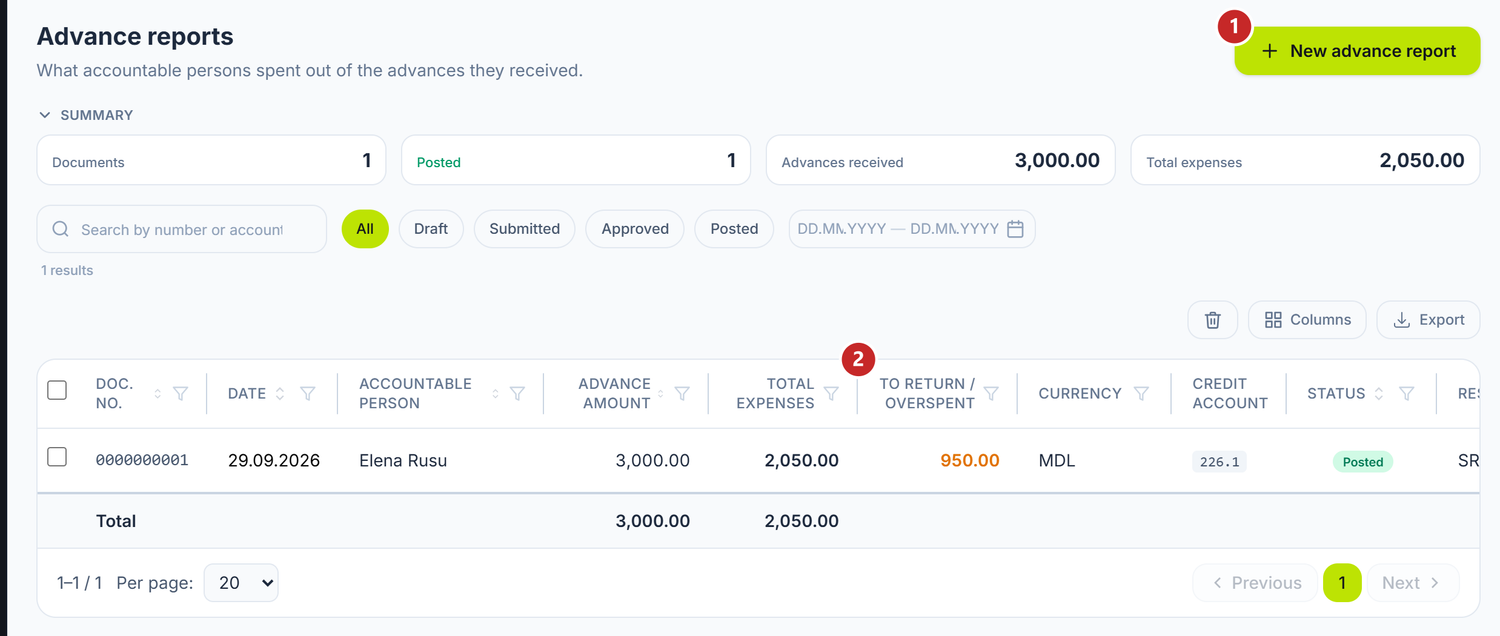Click the trash delete icon button
This screenshot has width=1500, height=636.
click(1213, 320)
